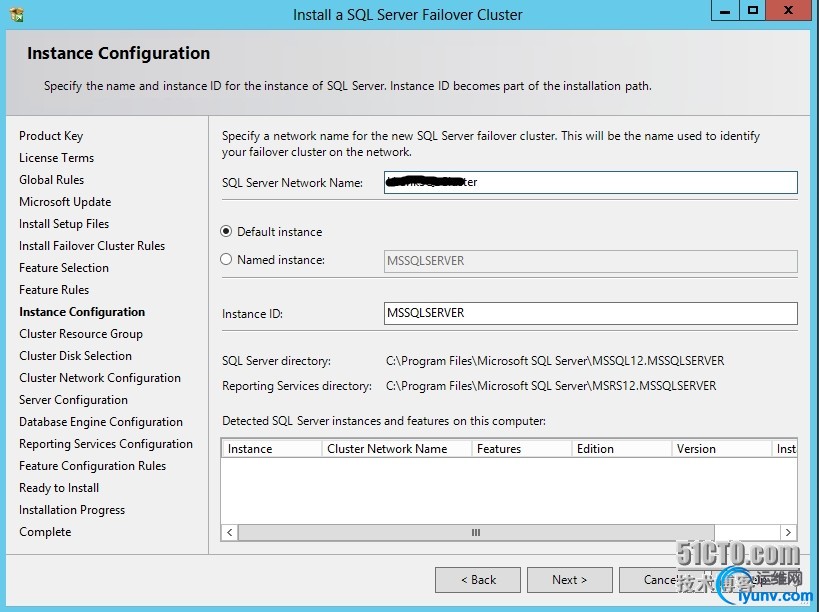Select Cluster Network Configuration step

point(100,378)
